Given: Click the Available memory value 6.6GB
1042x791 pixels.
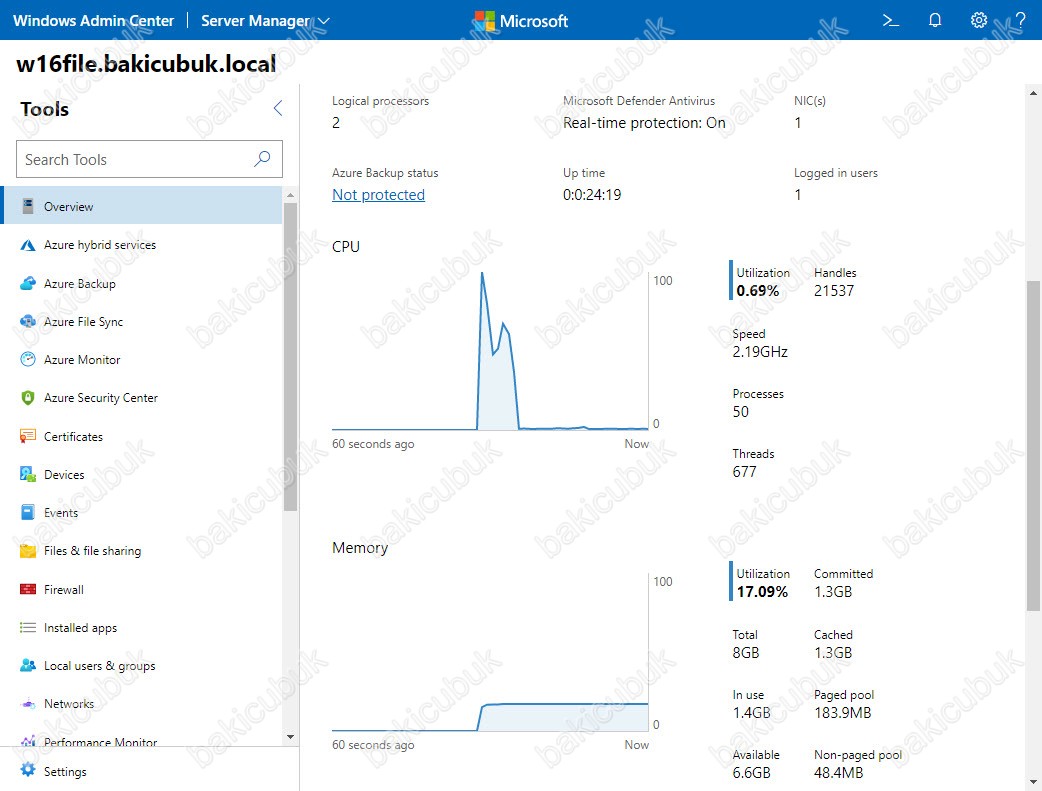Looking at the screenshot, I should point(752,772).
